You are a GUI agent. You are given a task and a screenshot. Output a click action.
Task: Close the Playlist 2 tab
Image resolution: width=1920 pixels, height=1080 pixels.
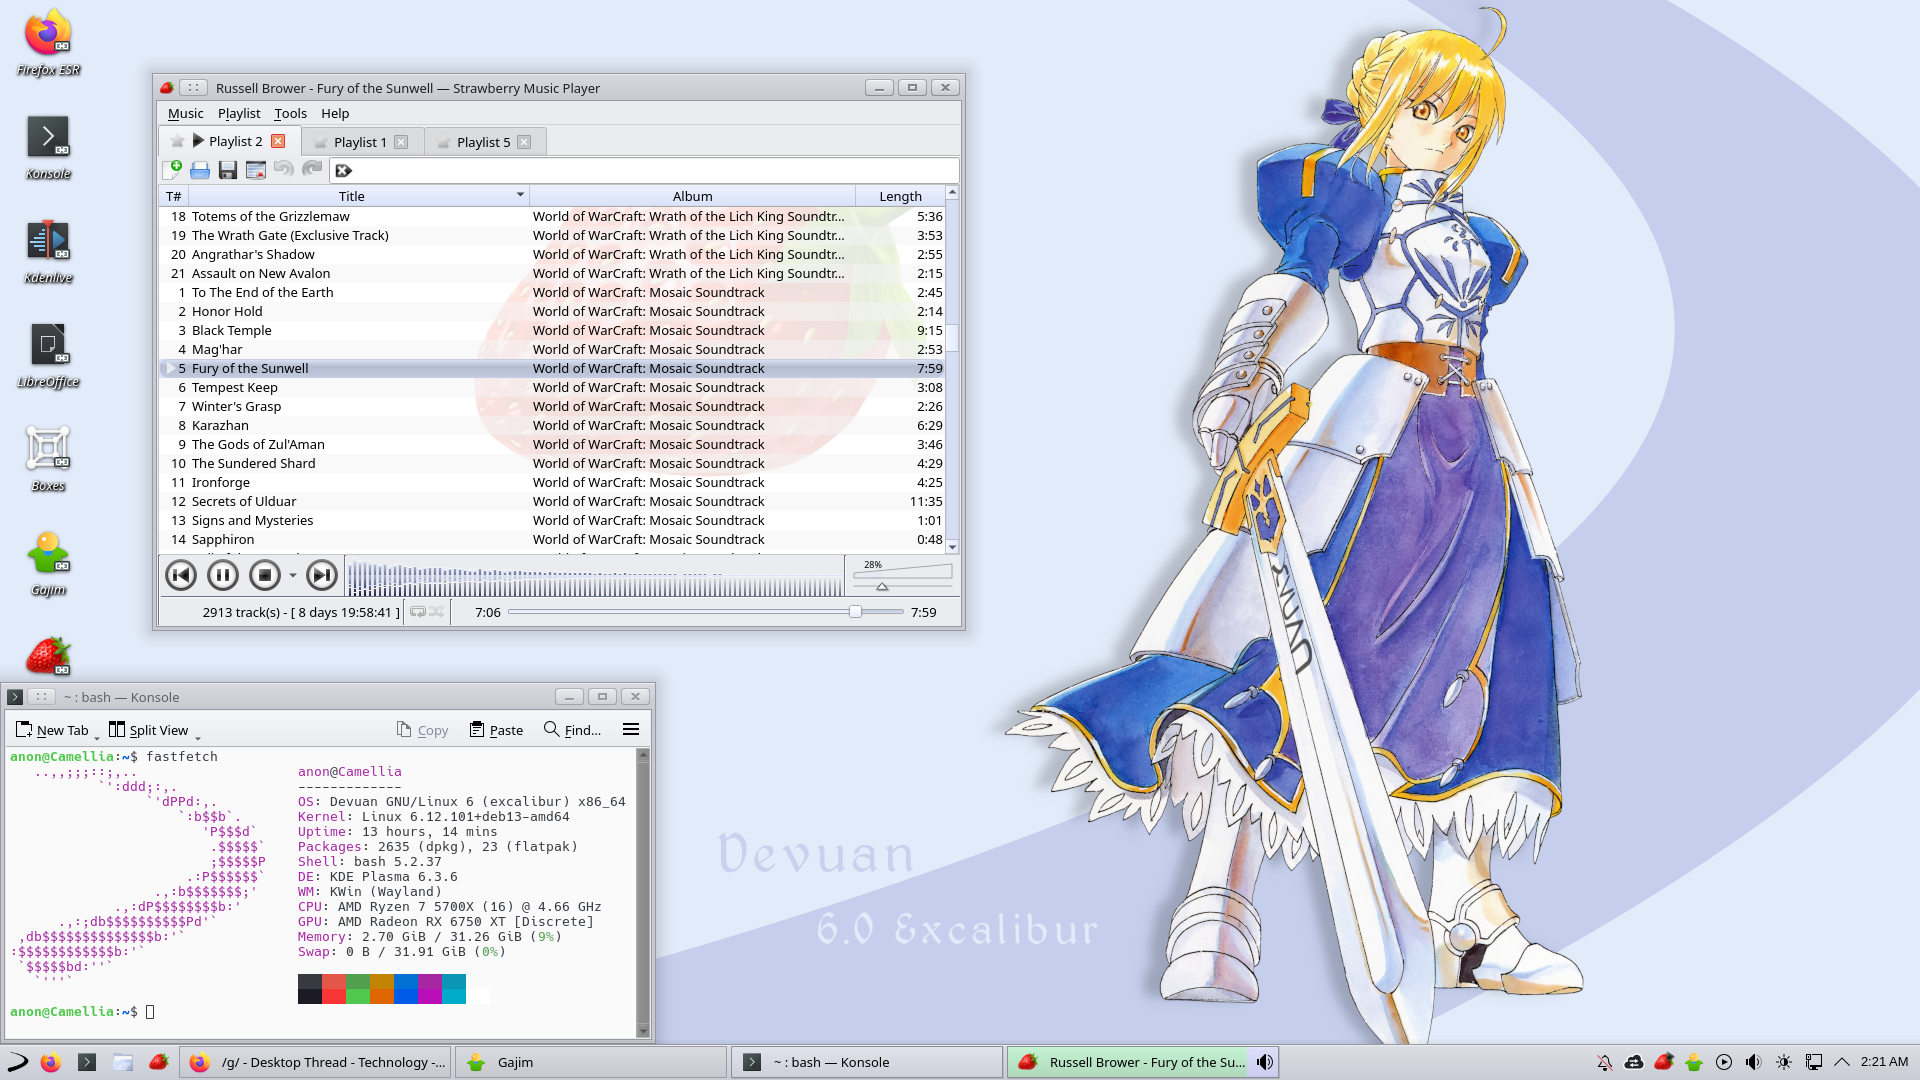pyautogui.click(x=279, y=141)
